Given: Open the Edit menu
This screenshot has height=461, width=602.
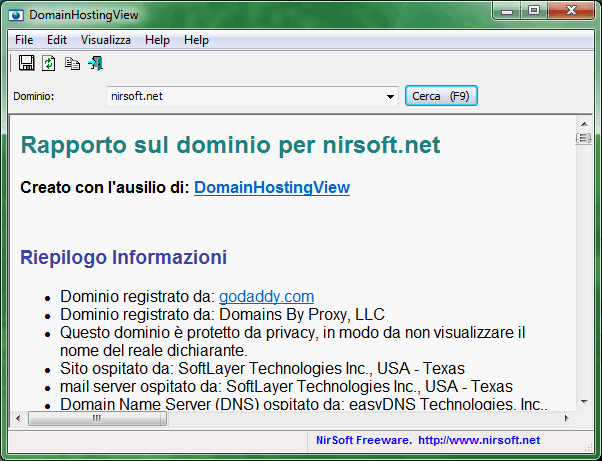Looking at the screenshot, I should [x=57, y=40].
